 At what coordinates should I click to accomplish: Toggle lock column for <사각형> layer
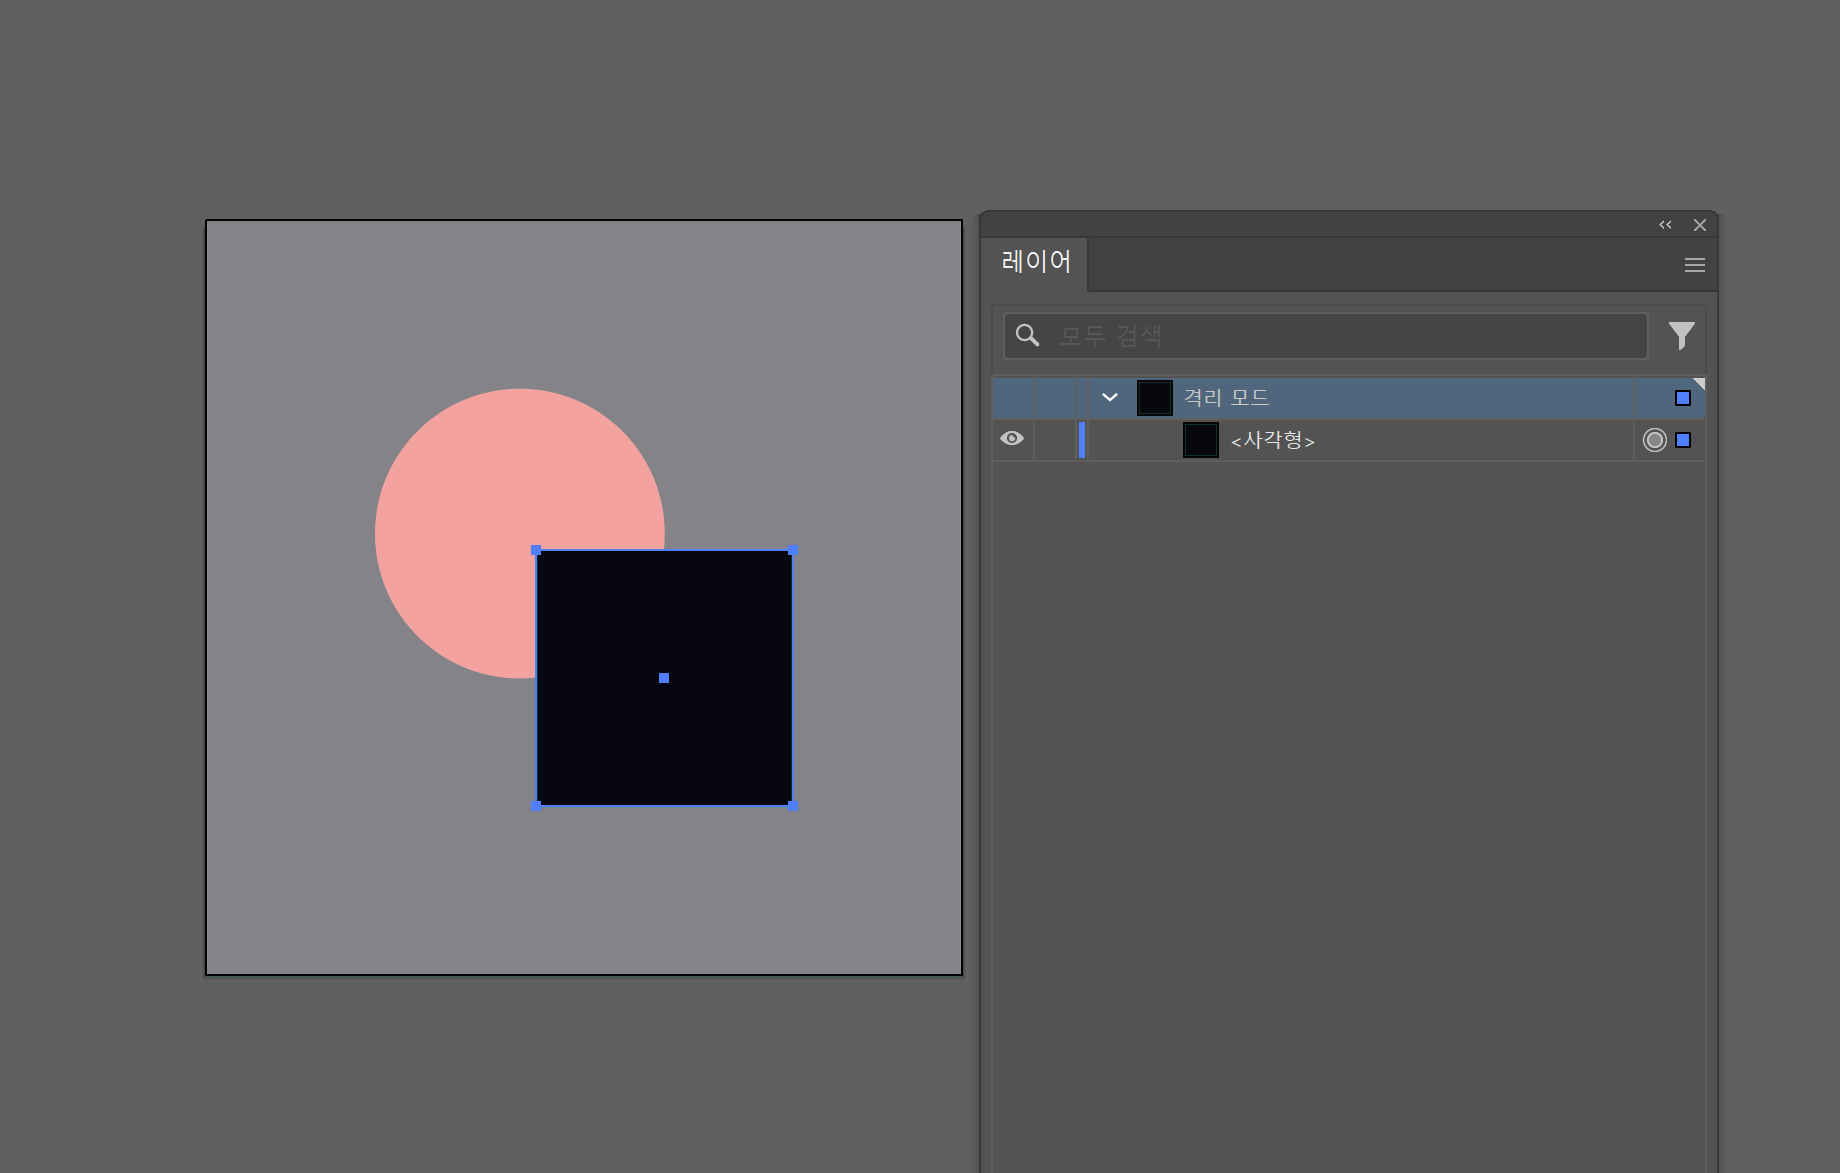coord(1055,440)
